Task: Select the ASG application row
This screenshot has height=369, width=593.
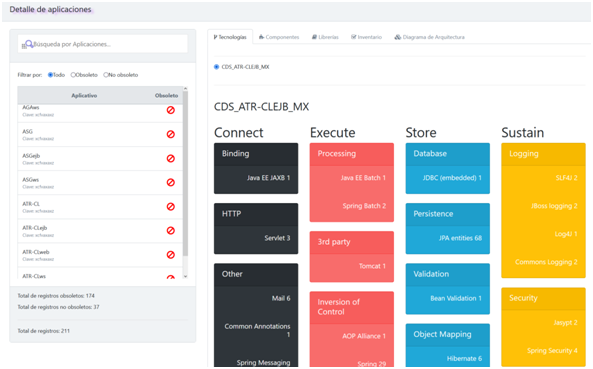Action: (100, 135)
